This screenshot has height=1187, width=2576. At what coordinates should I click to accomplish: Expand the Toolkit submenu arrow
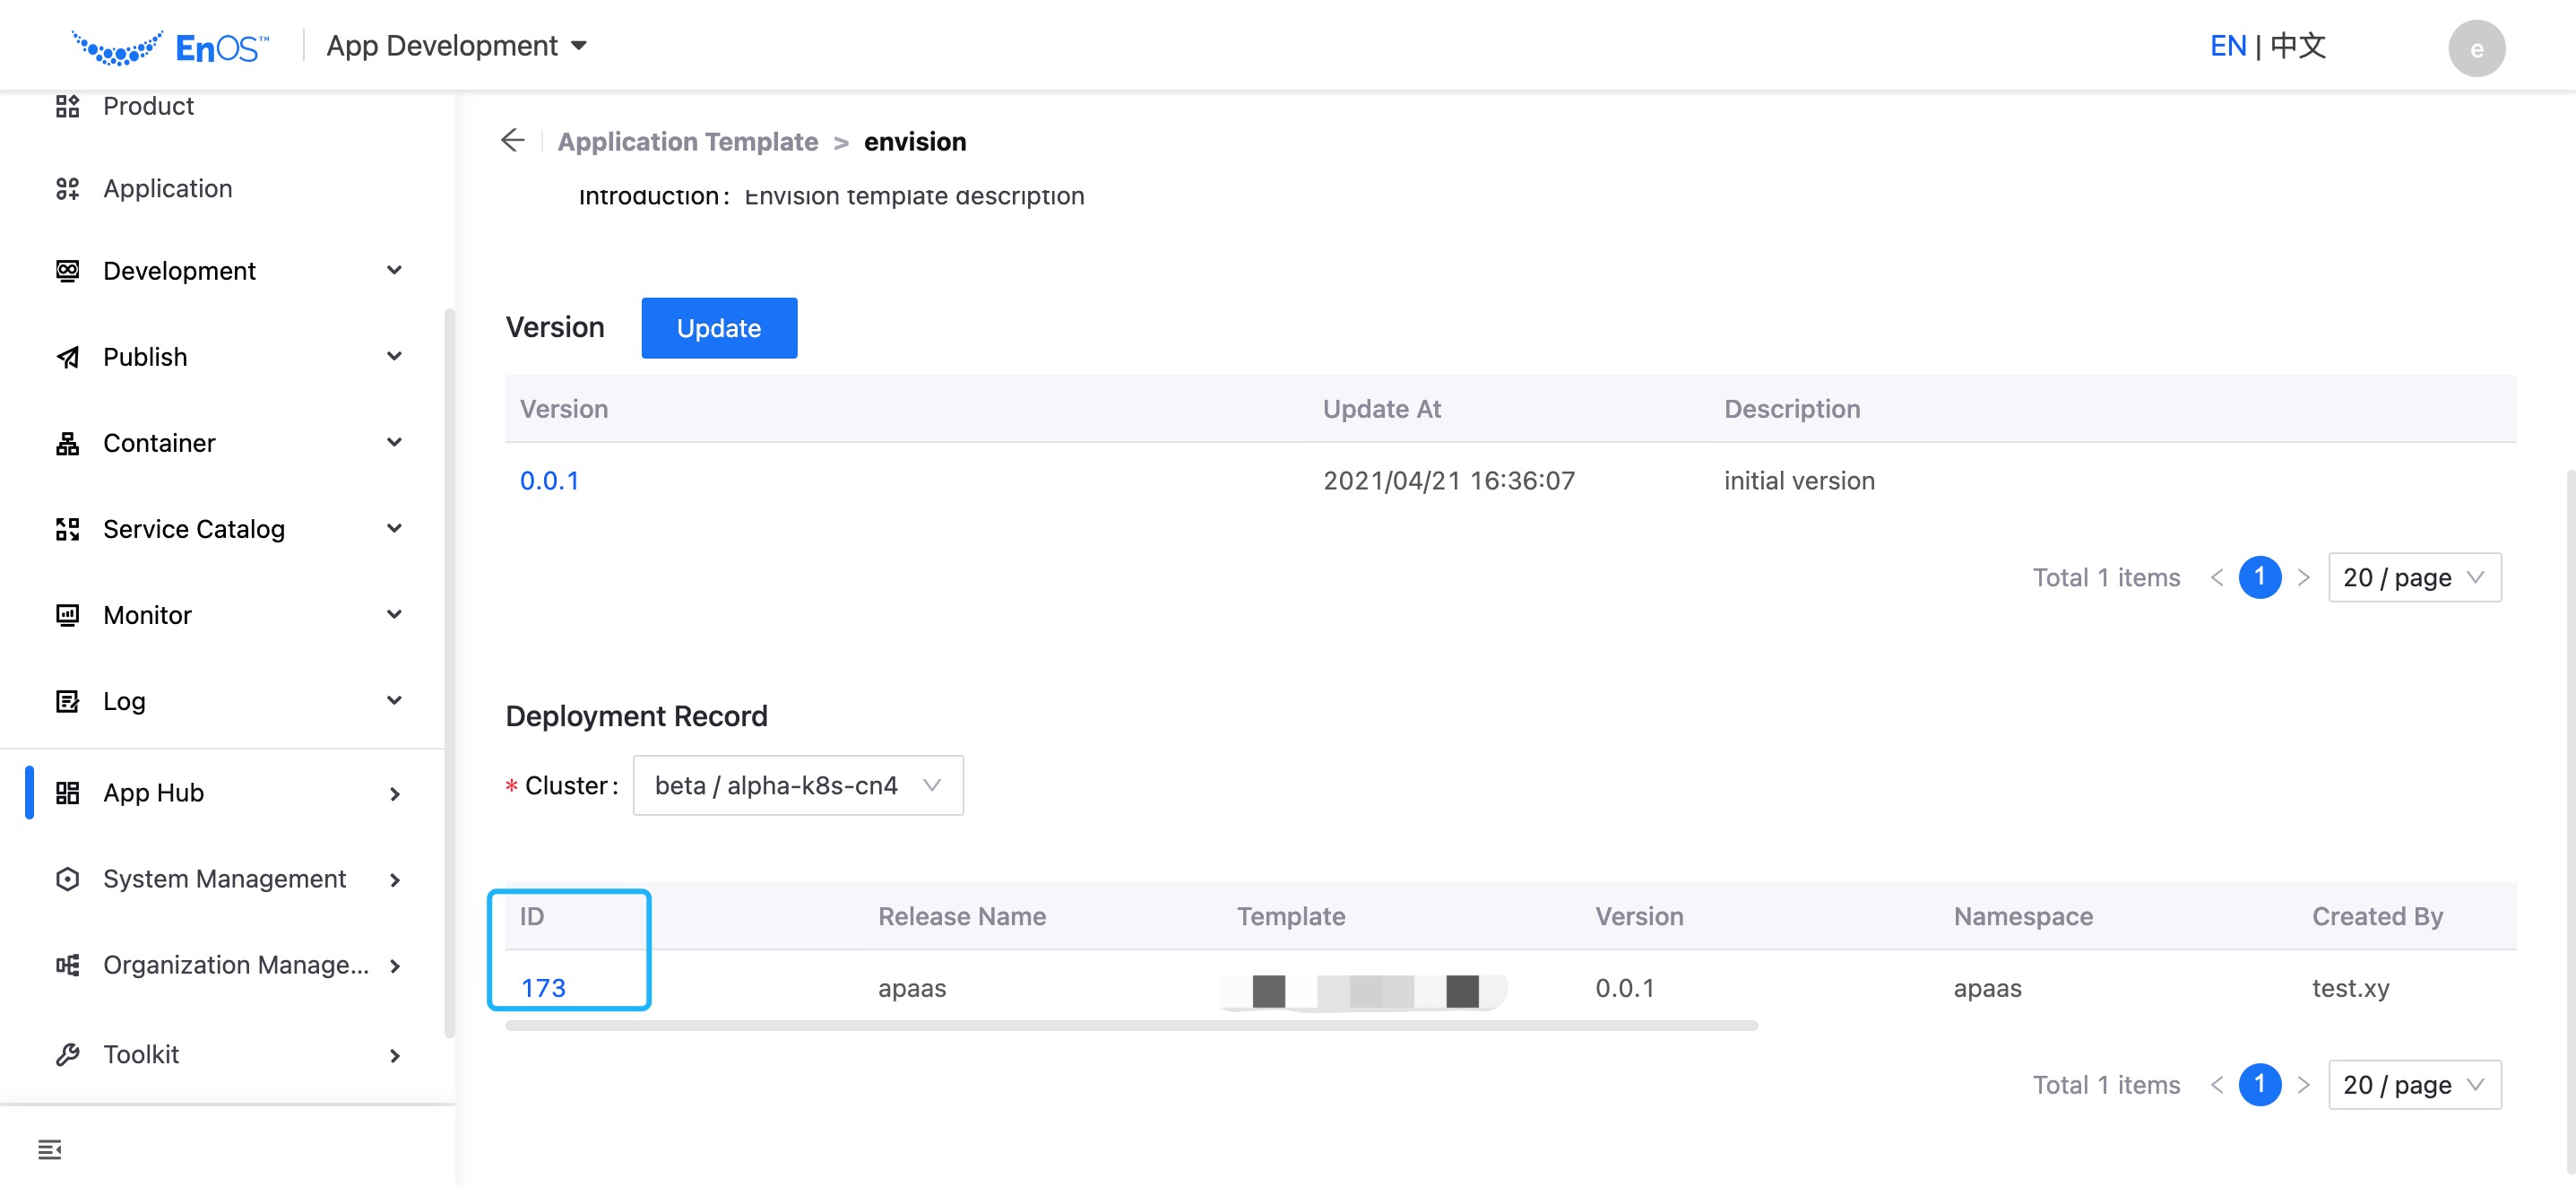[394, 1056]
